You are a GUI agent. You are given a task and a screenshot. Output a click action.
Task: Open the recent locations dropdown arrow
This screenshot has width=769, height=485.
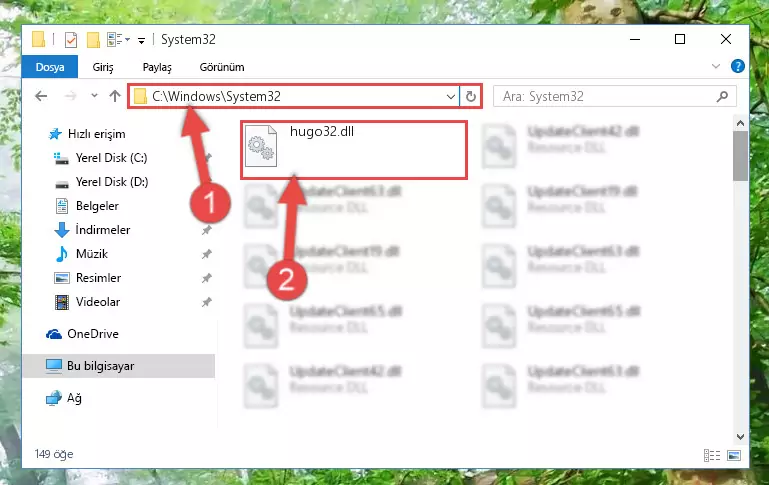coord(94,96)
